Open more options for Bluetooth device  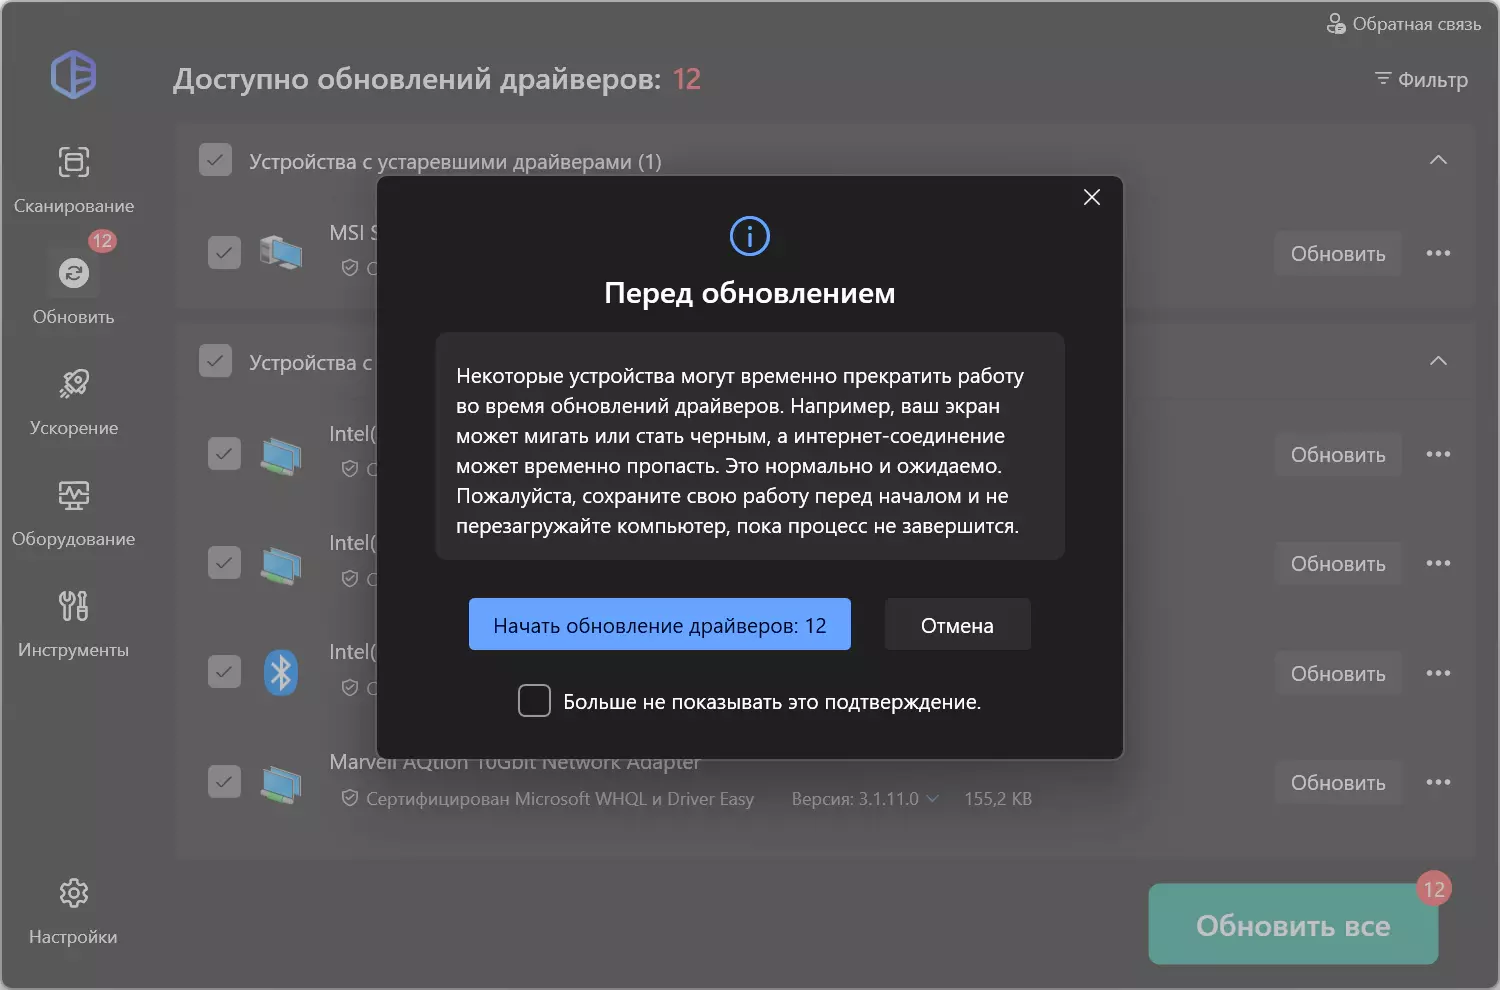[1438, 673]
